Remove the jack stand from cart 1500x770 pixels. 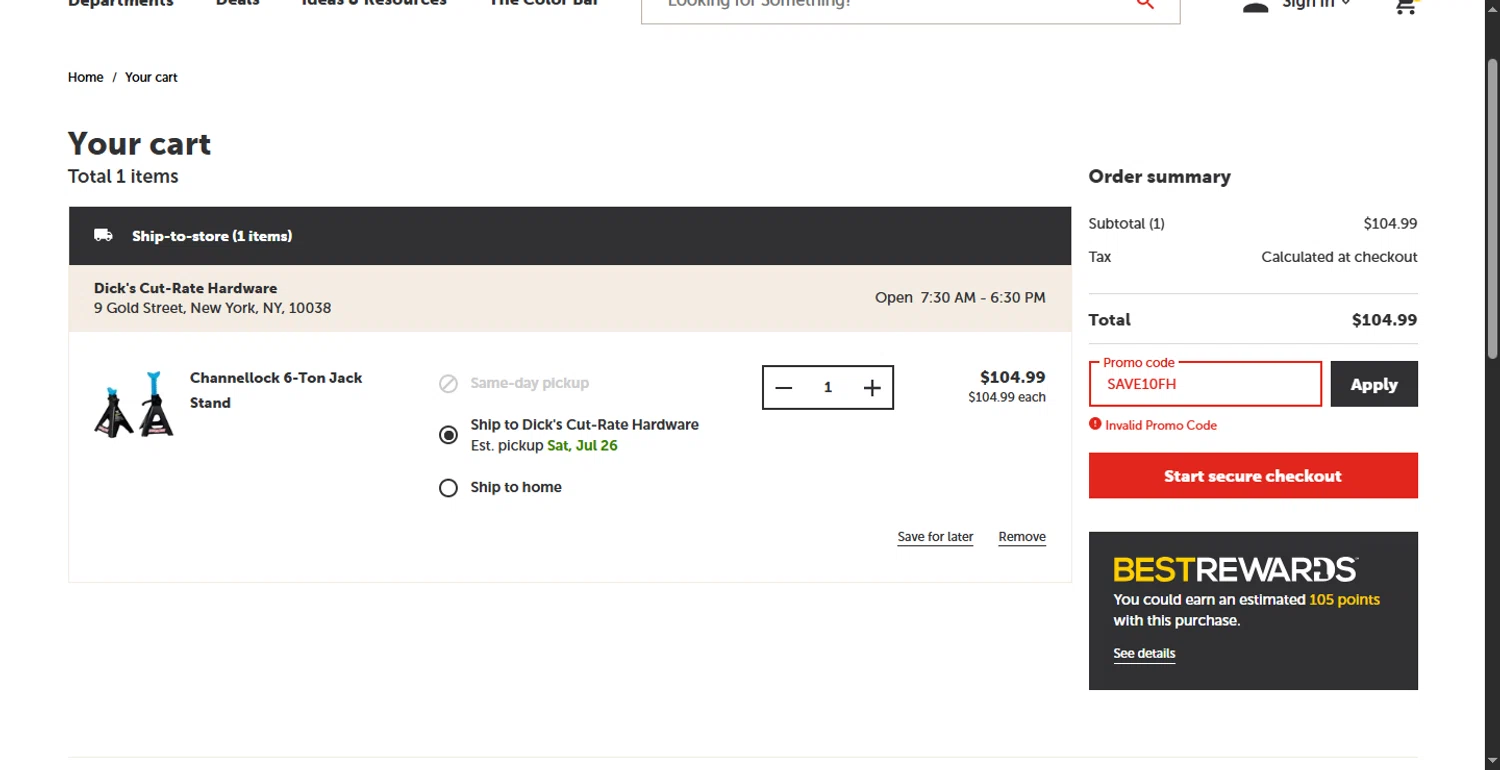(1022, 537)
